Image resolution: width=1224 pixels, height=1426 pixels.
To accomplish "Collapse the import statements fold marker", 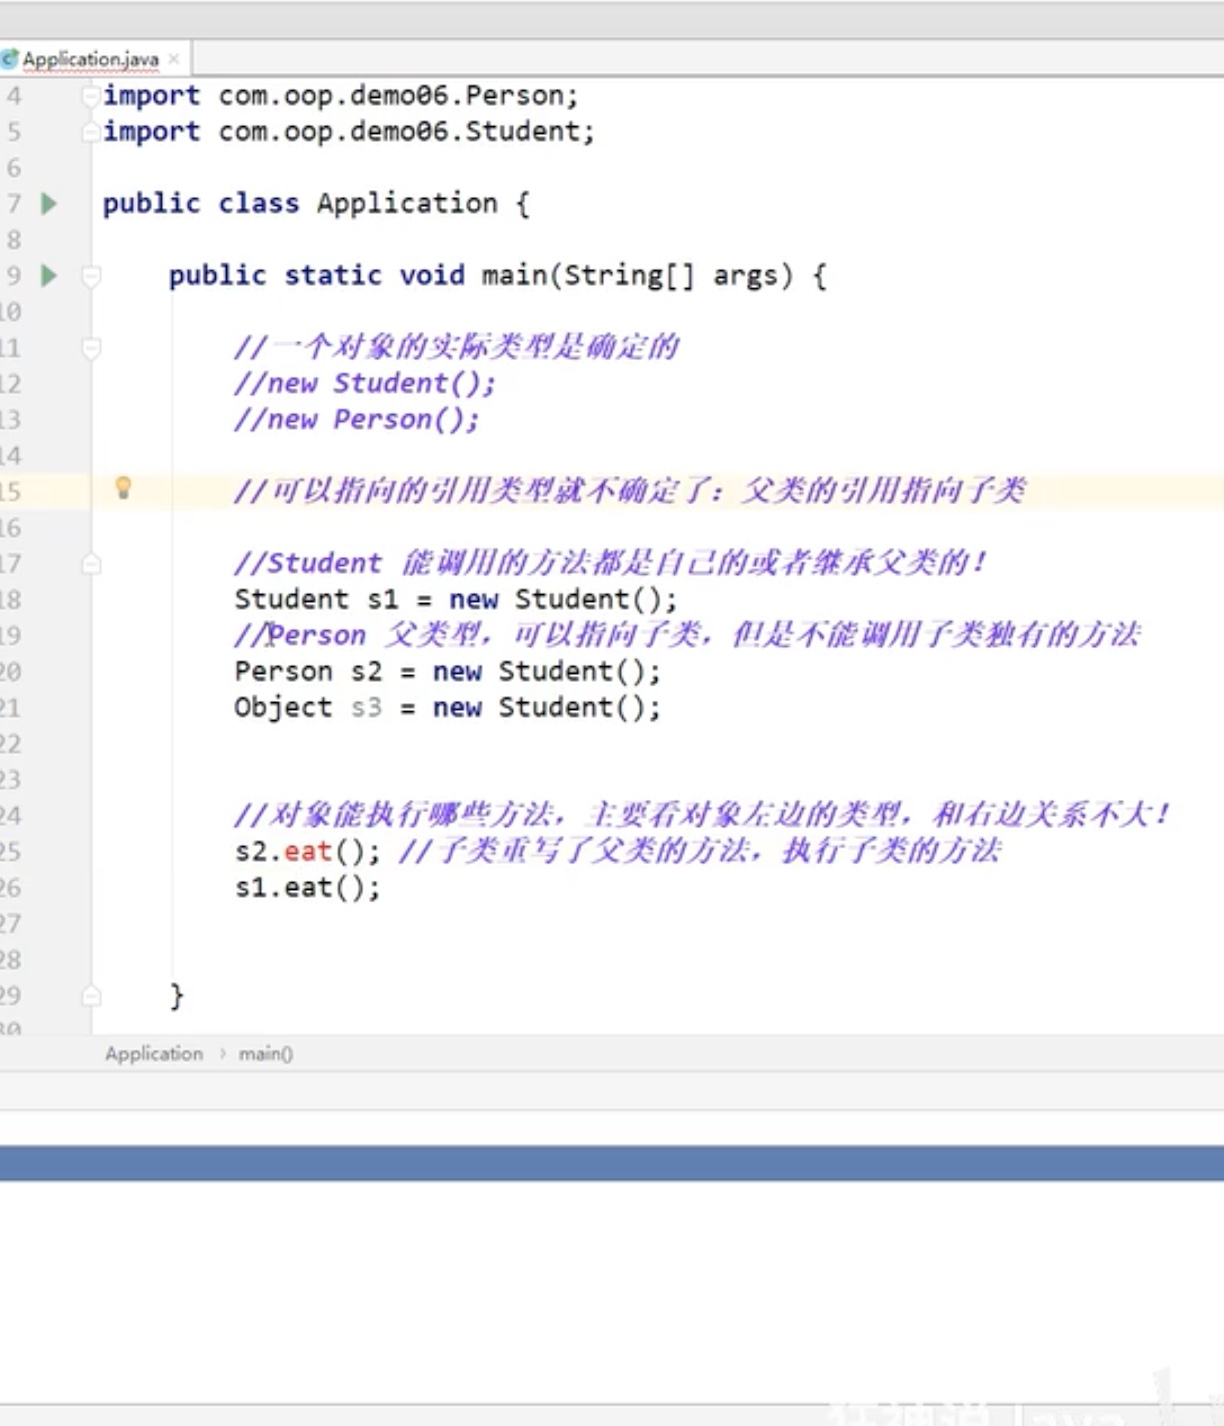I will [91, 95].
